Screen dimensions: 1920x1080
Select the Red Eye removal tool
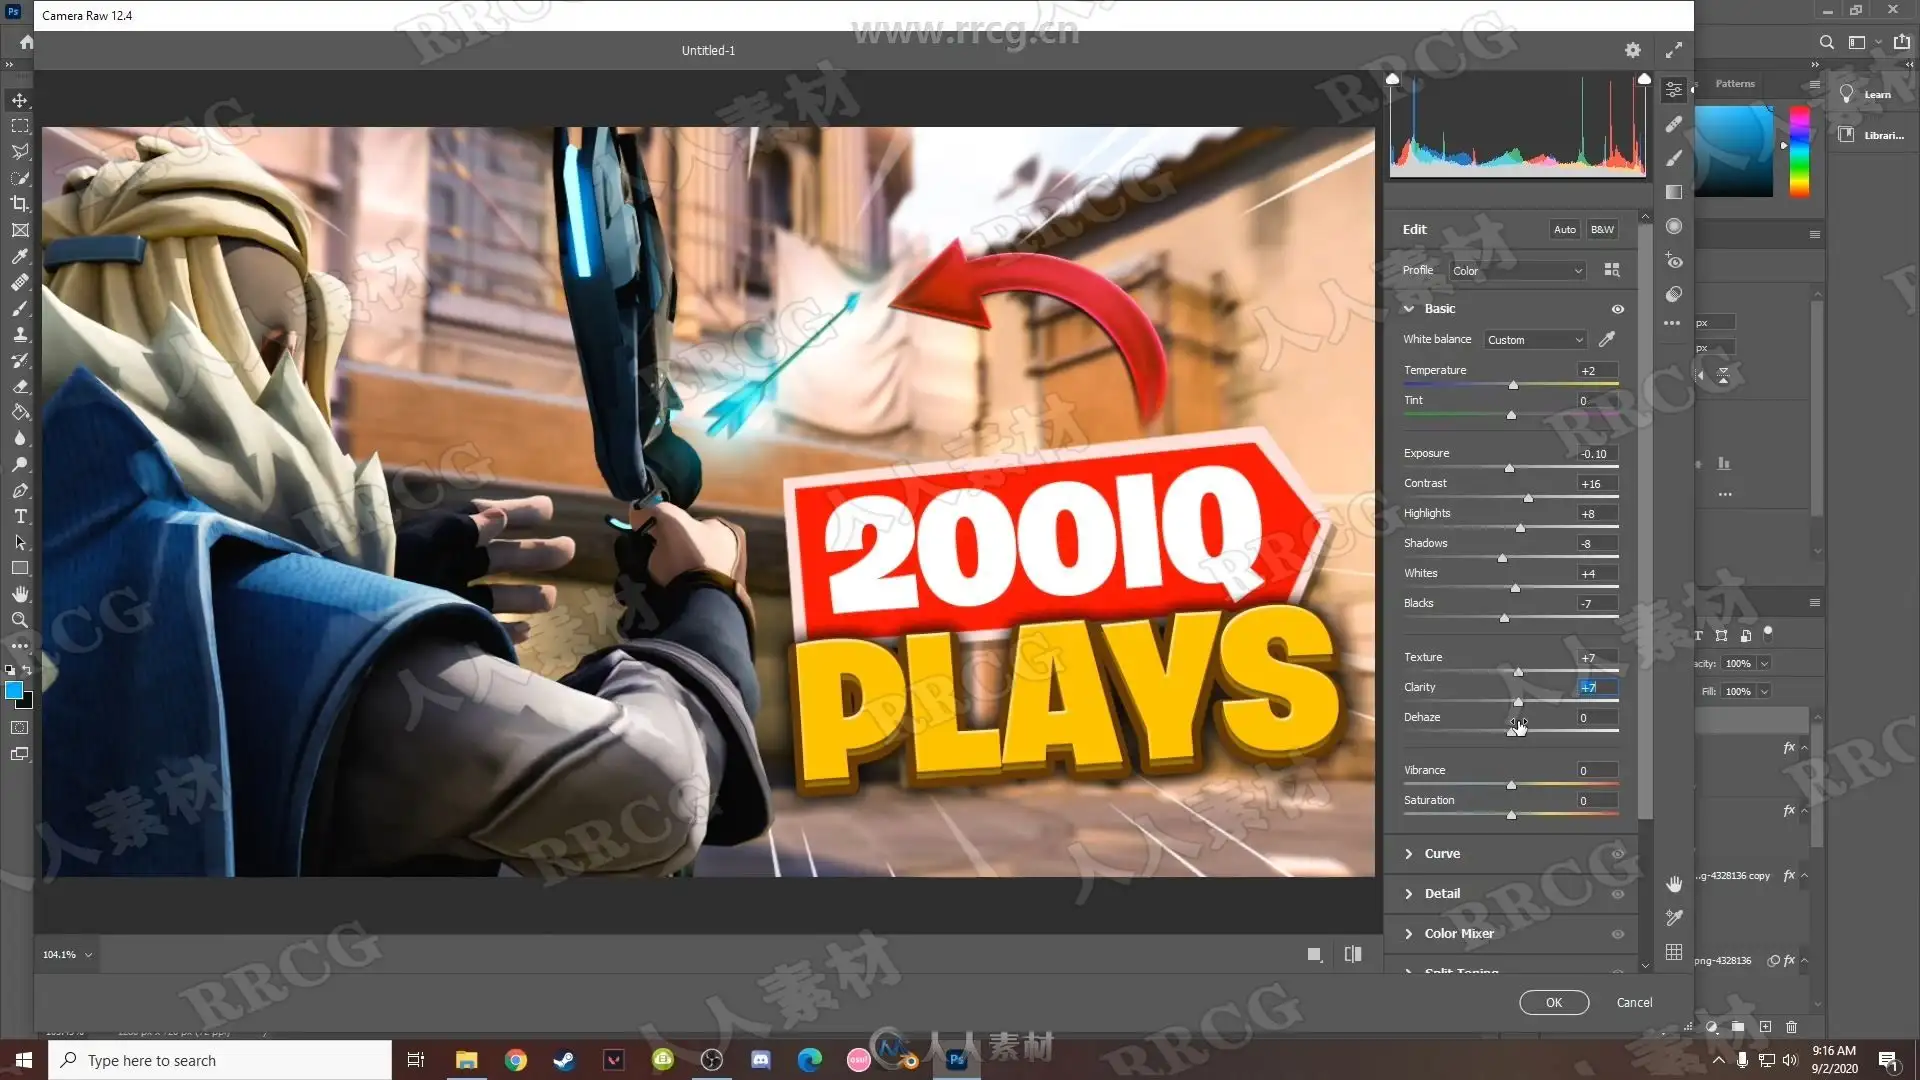point(1674,261)
